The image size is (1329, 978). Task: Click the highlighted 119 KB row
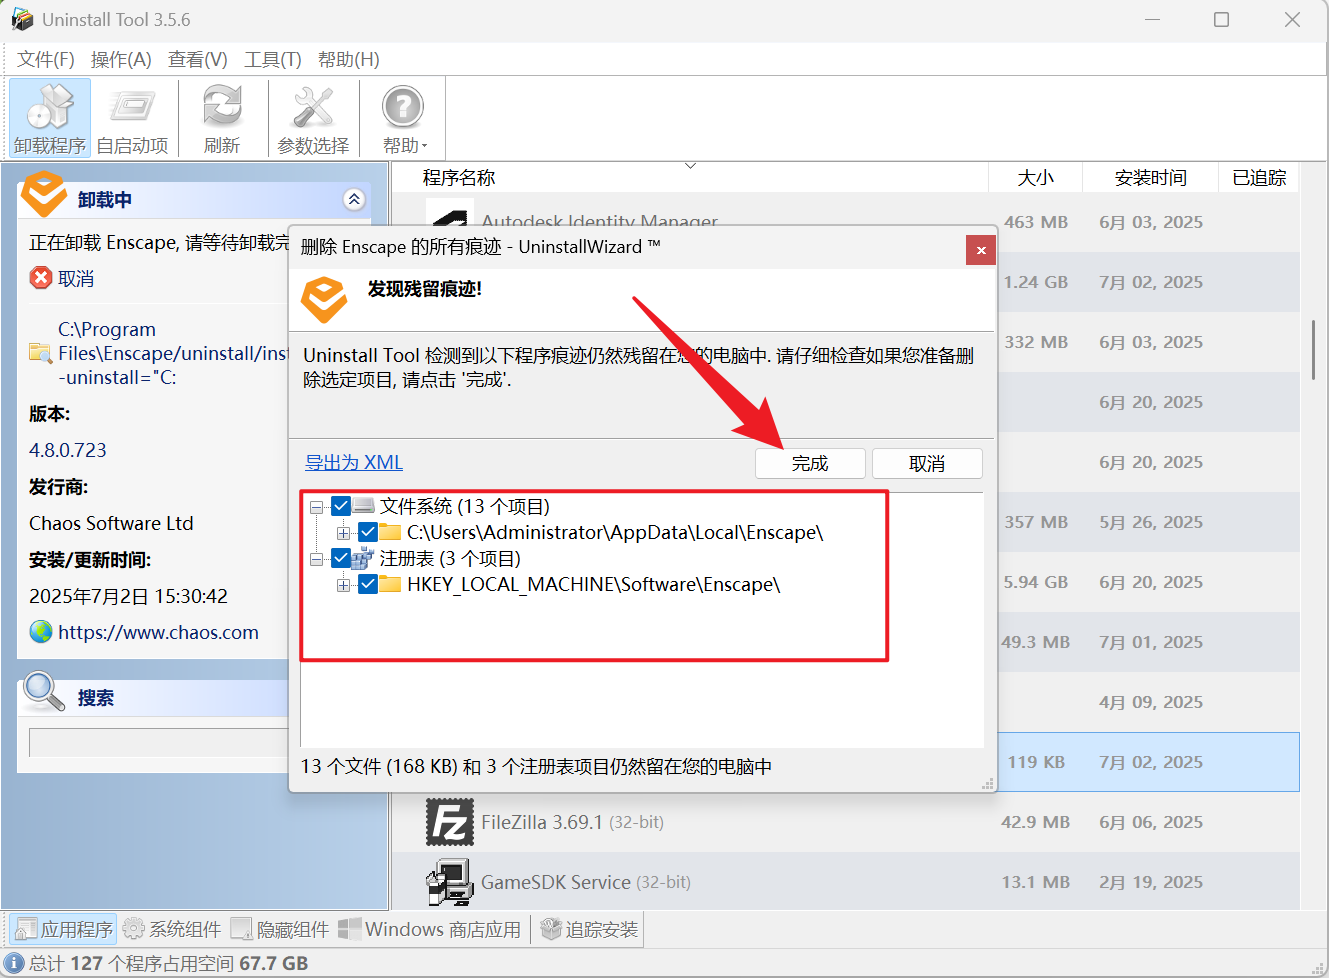[x=1148, y=762]
